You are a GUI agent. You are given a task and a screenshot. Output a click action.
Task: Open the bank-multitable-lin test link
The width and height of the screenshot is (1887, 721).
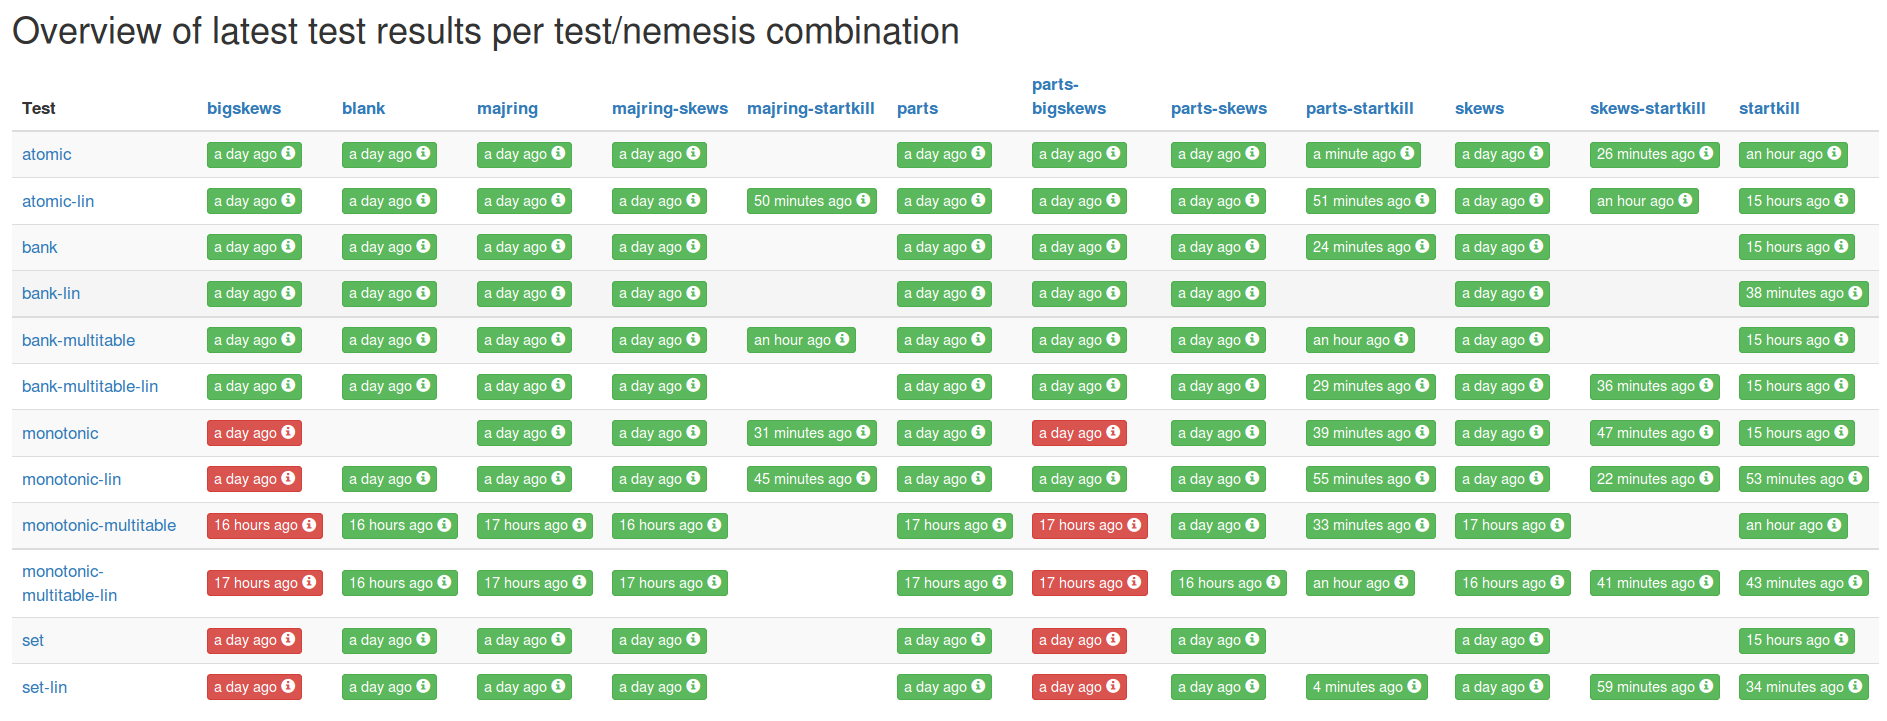(x=90, y=386)
